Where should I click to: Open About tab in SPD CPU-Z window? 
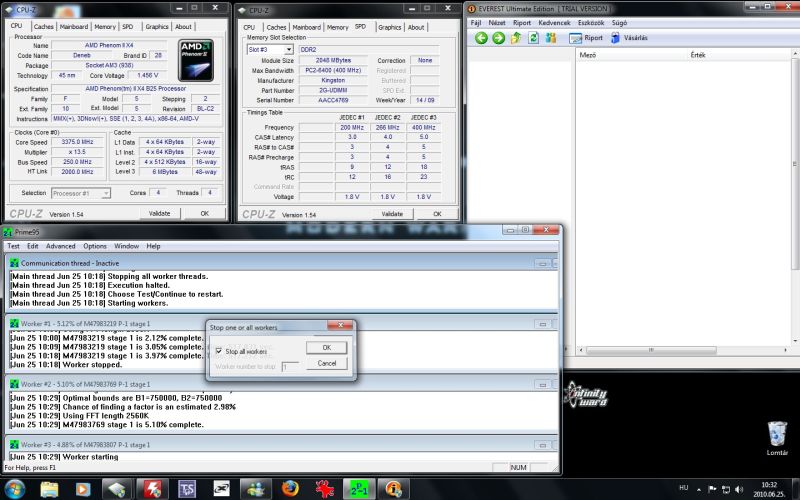pyautogui.click(x=416, y=27)
